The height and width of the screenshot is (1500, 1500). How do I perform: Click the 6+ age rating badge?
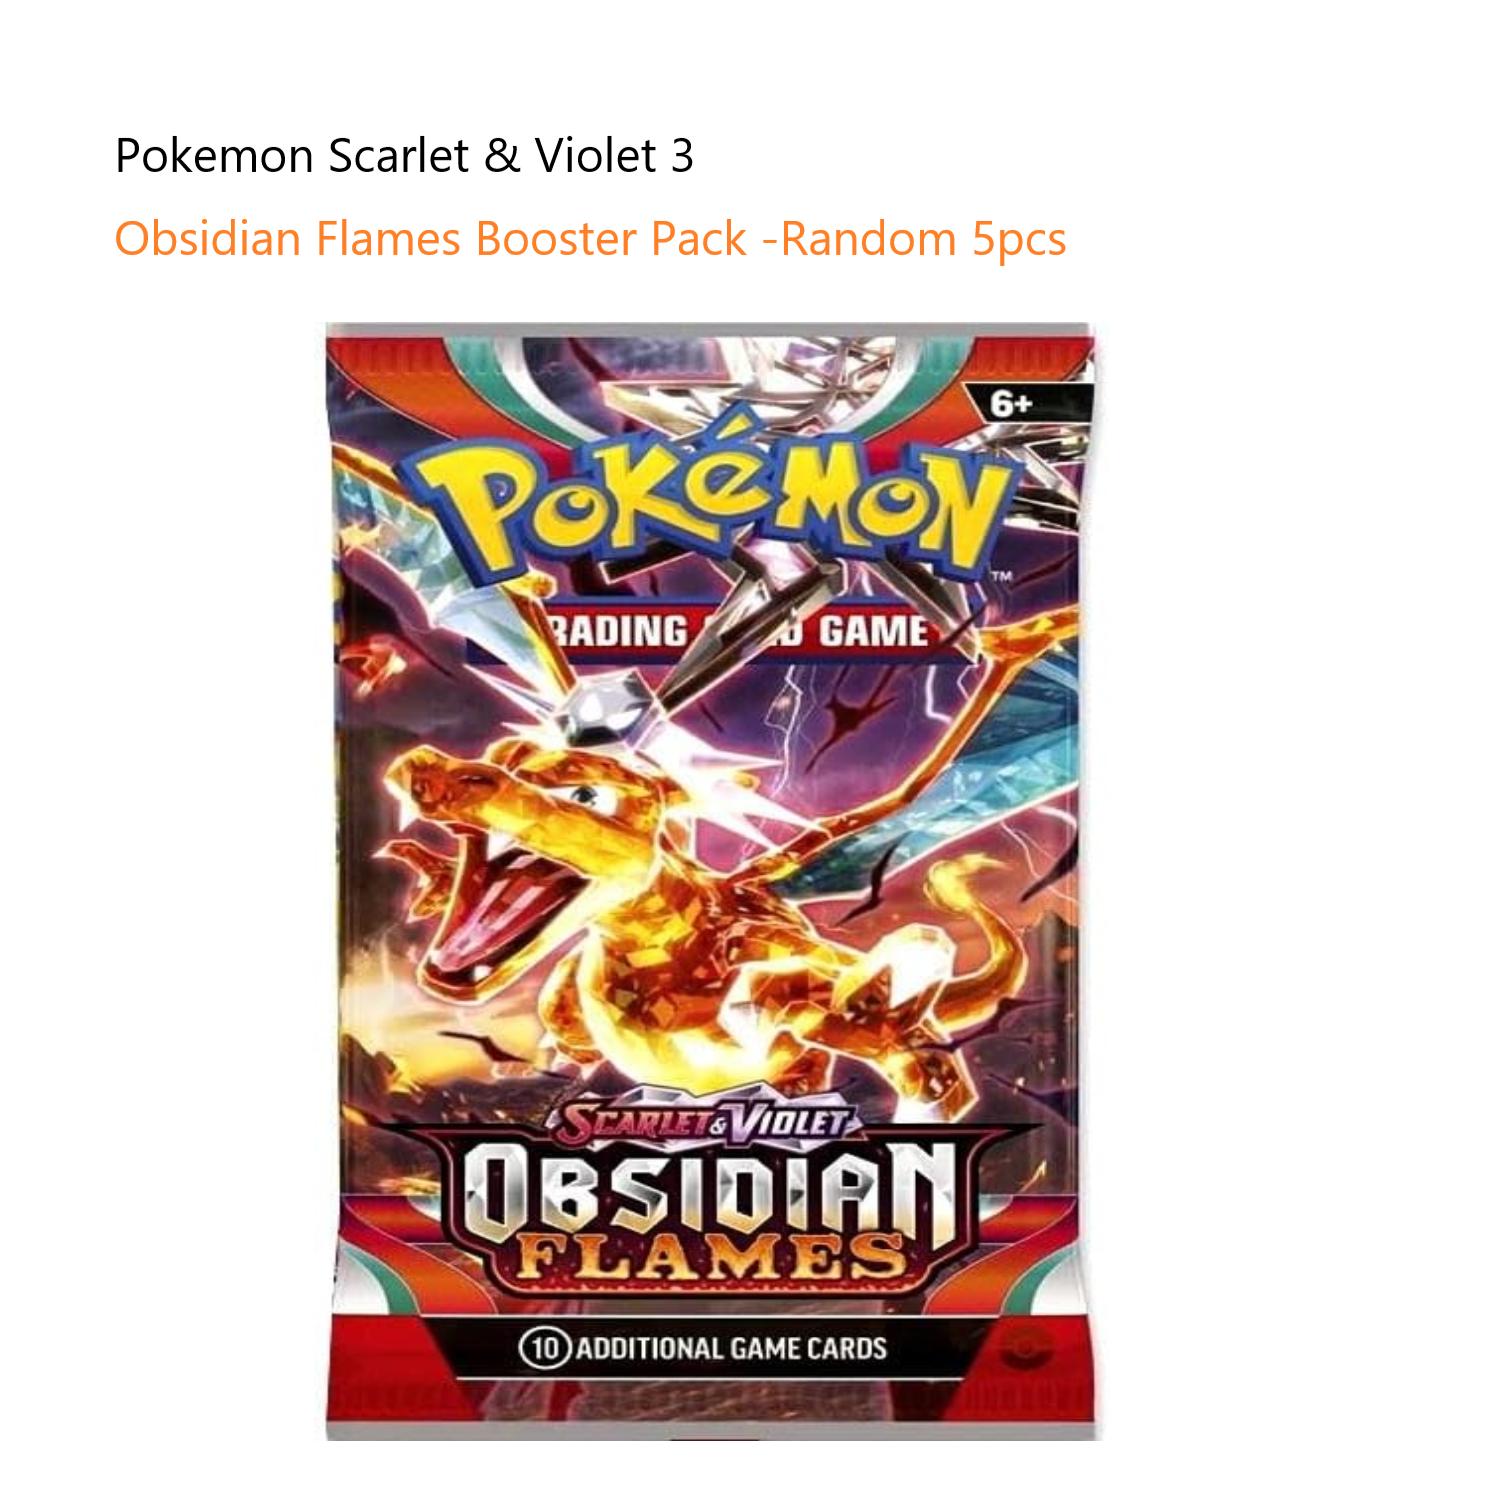[x=1011, y=406]
